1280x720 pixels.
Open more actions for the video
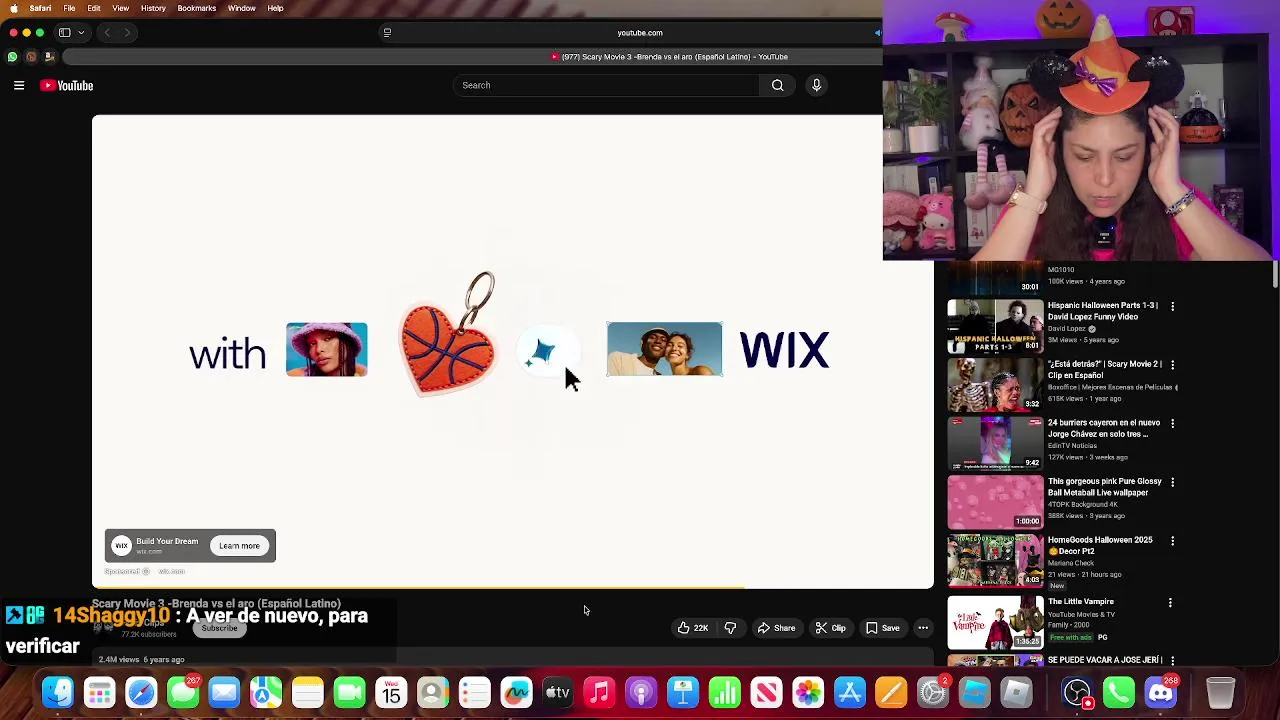click(x=923, y=628)
